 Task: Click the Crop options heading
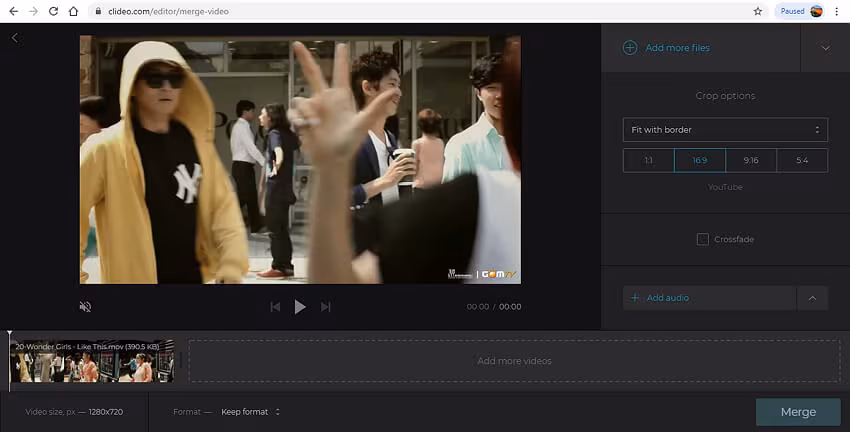pos(725,96)
